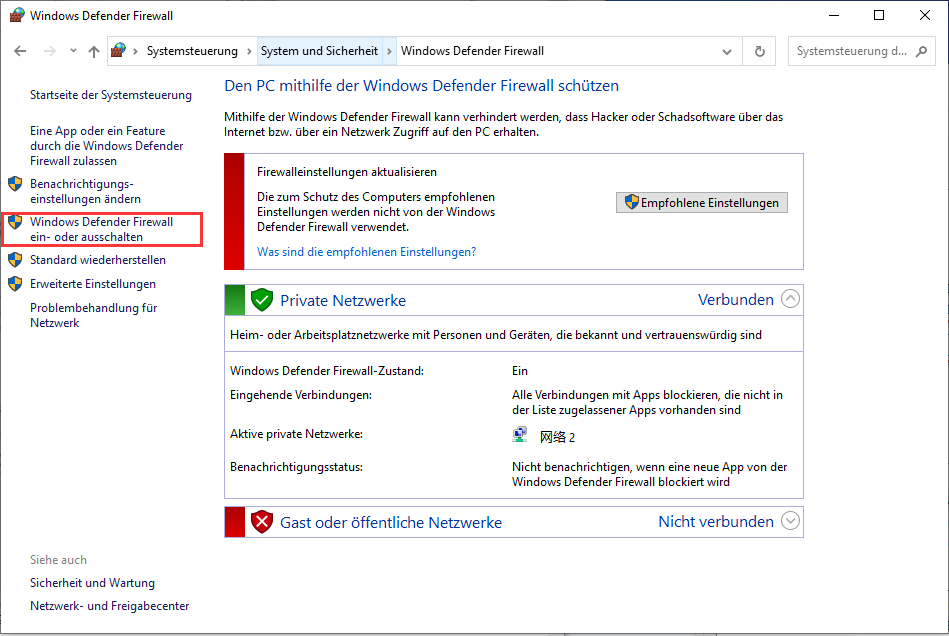Viewport: 949px width, 636px height.
Task: Click shield icon beside Erweiterte Einstellungen
Action: pos(15,284)
